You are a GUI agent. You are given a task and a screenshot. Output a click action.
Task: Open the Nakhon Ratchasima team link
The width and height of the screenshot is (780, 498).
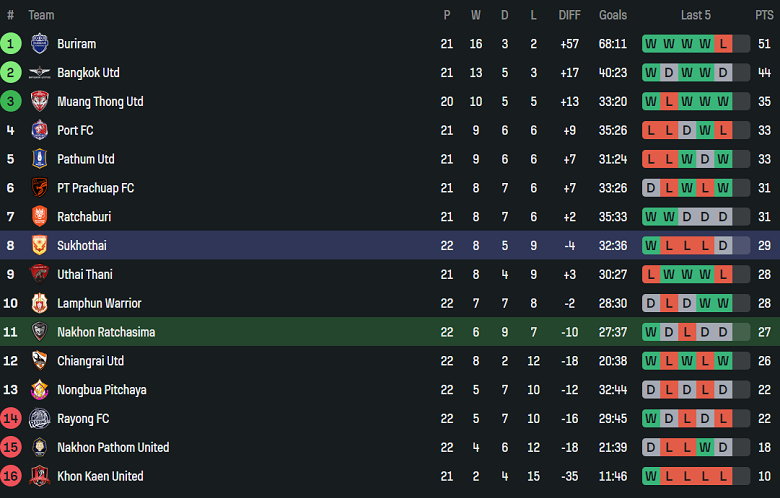106,332
